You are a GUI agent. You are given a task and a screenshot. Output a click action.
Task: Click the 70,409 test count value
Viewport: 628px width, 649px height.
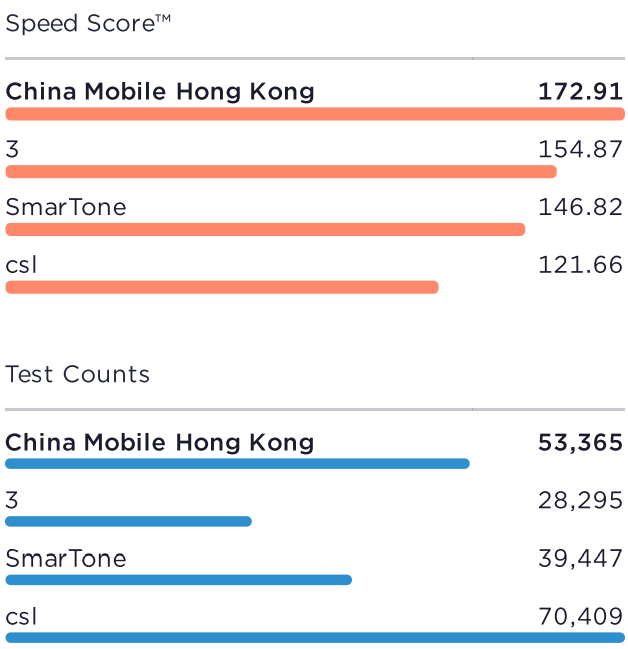pyautogui.click(x=580, y=616)
